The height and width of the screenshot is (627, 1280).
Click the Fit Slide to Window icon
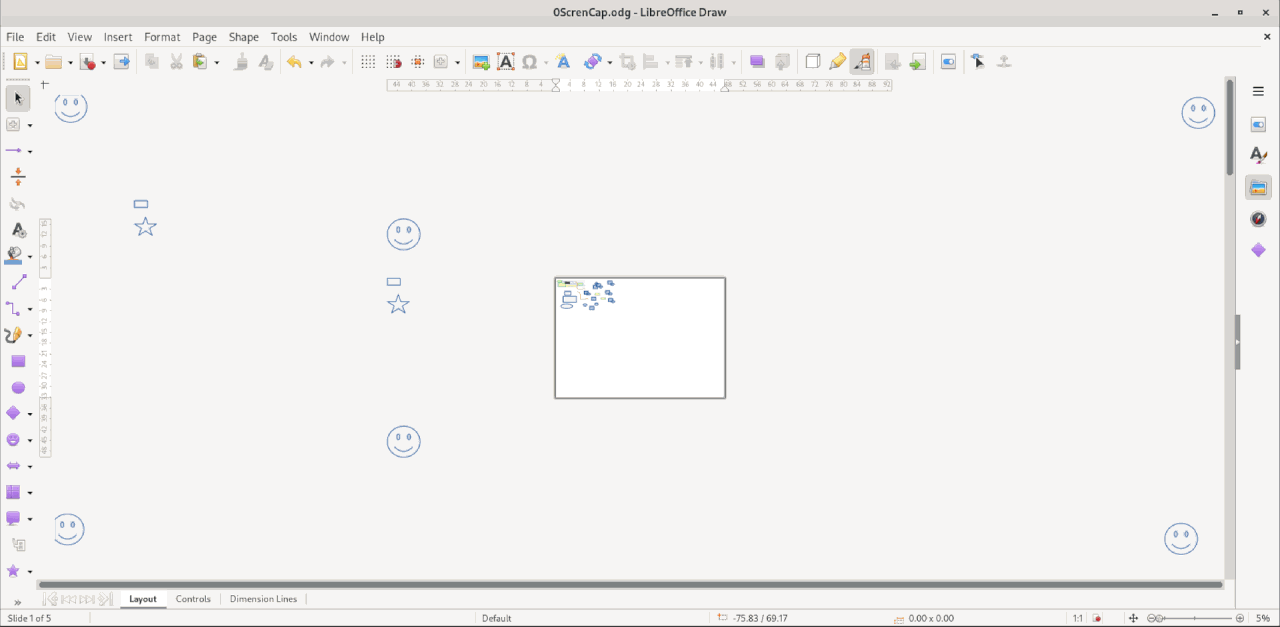coord(1133,618)
